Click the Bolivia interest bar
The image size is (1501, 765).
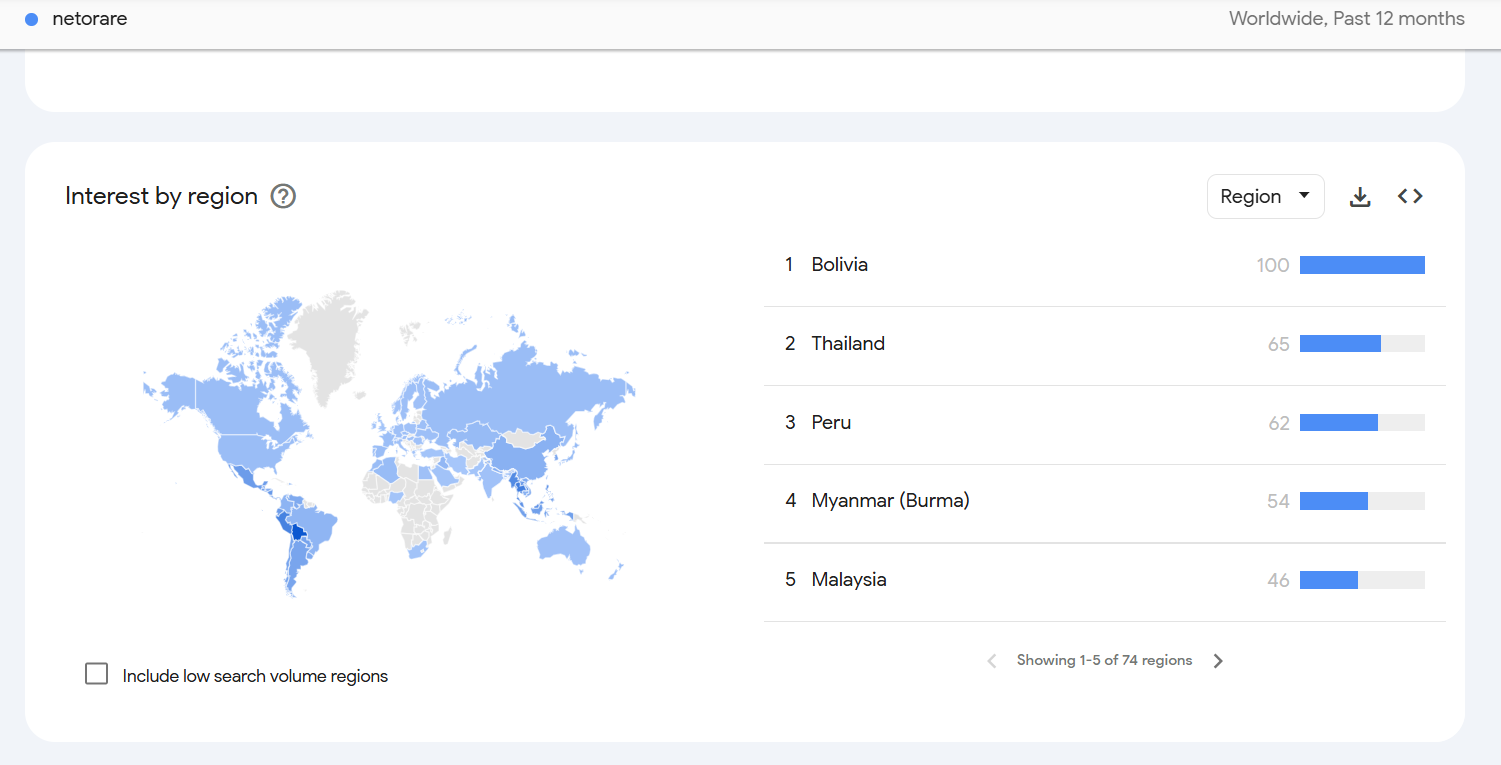pyautogui.click(x=1362, y=265)
